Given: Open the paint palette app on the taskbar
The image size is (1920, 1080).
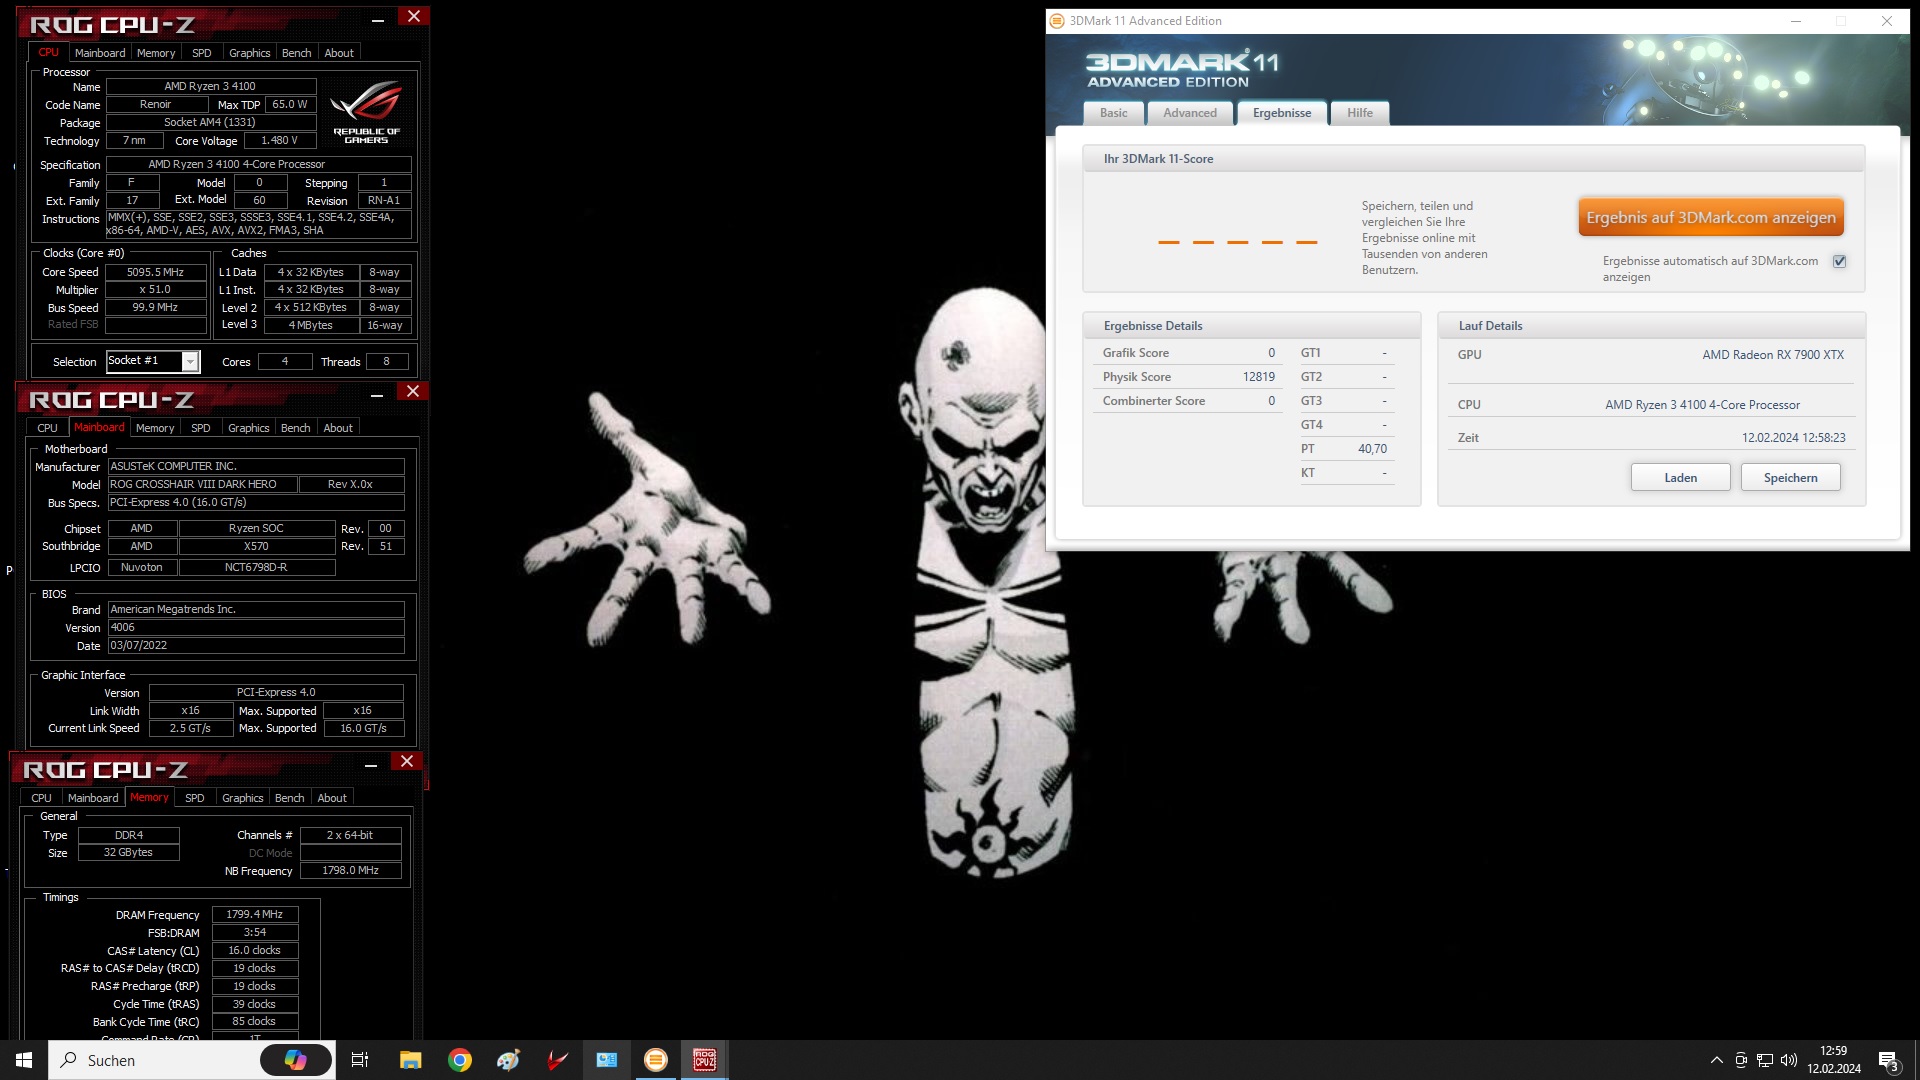Looking at the screenshot, I should 509,1060.
